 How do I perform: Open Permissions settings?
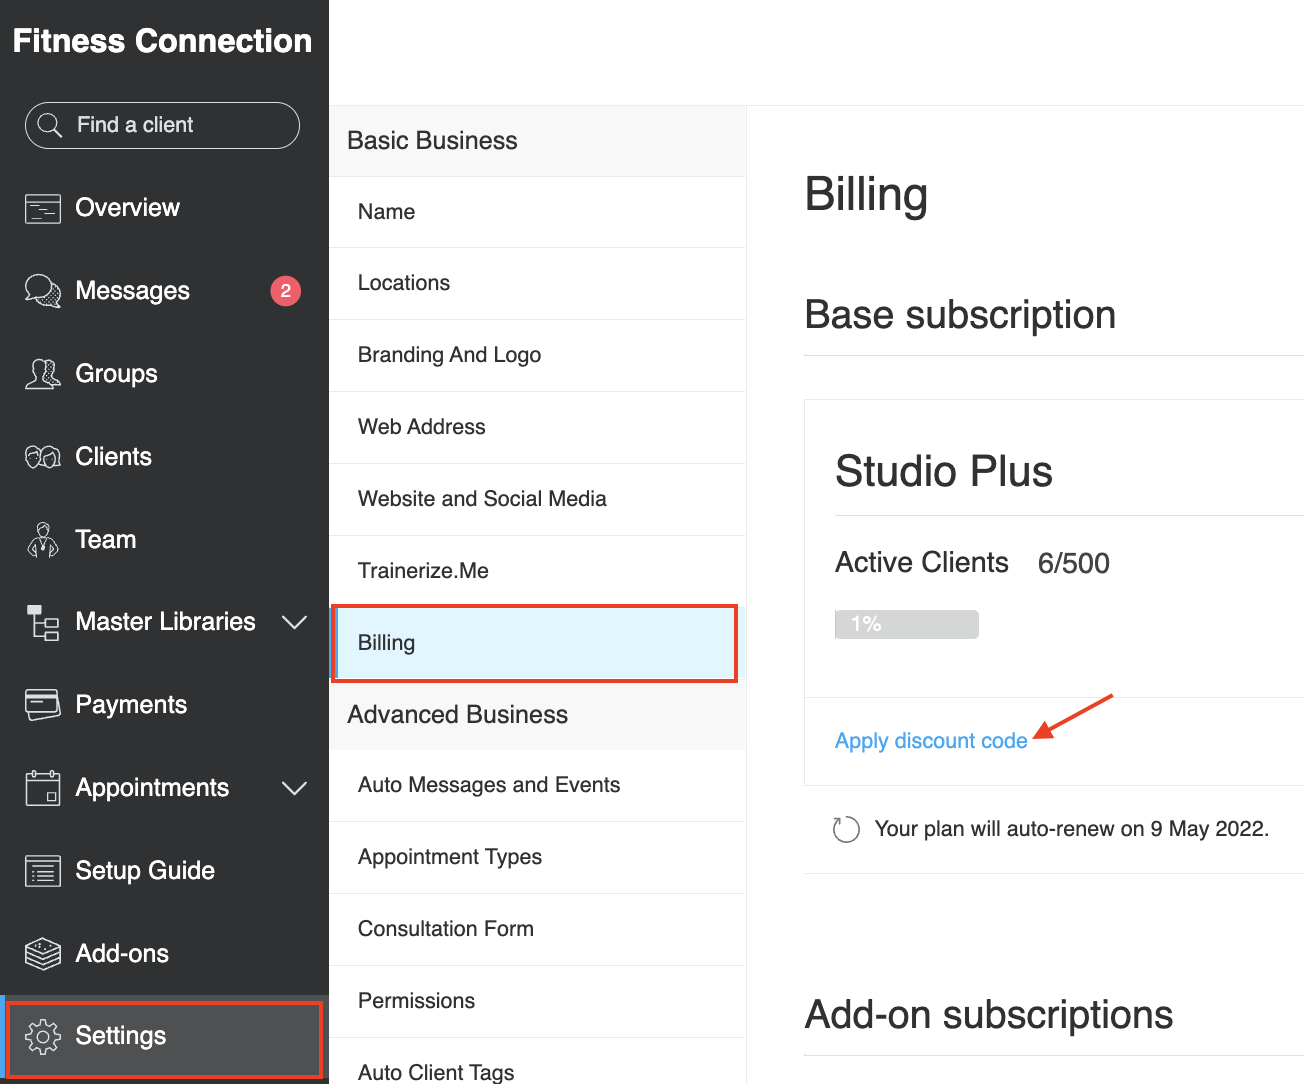[x=538, y=1001]
